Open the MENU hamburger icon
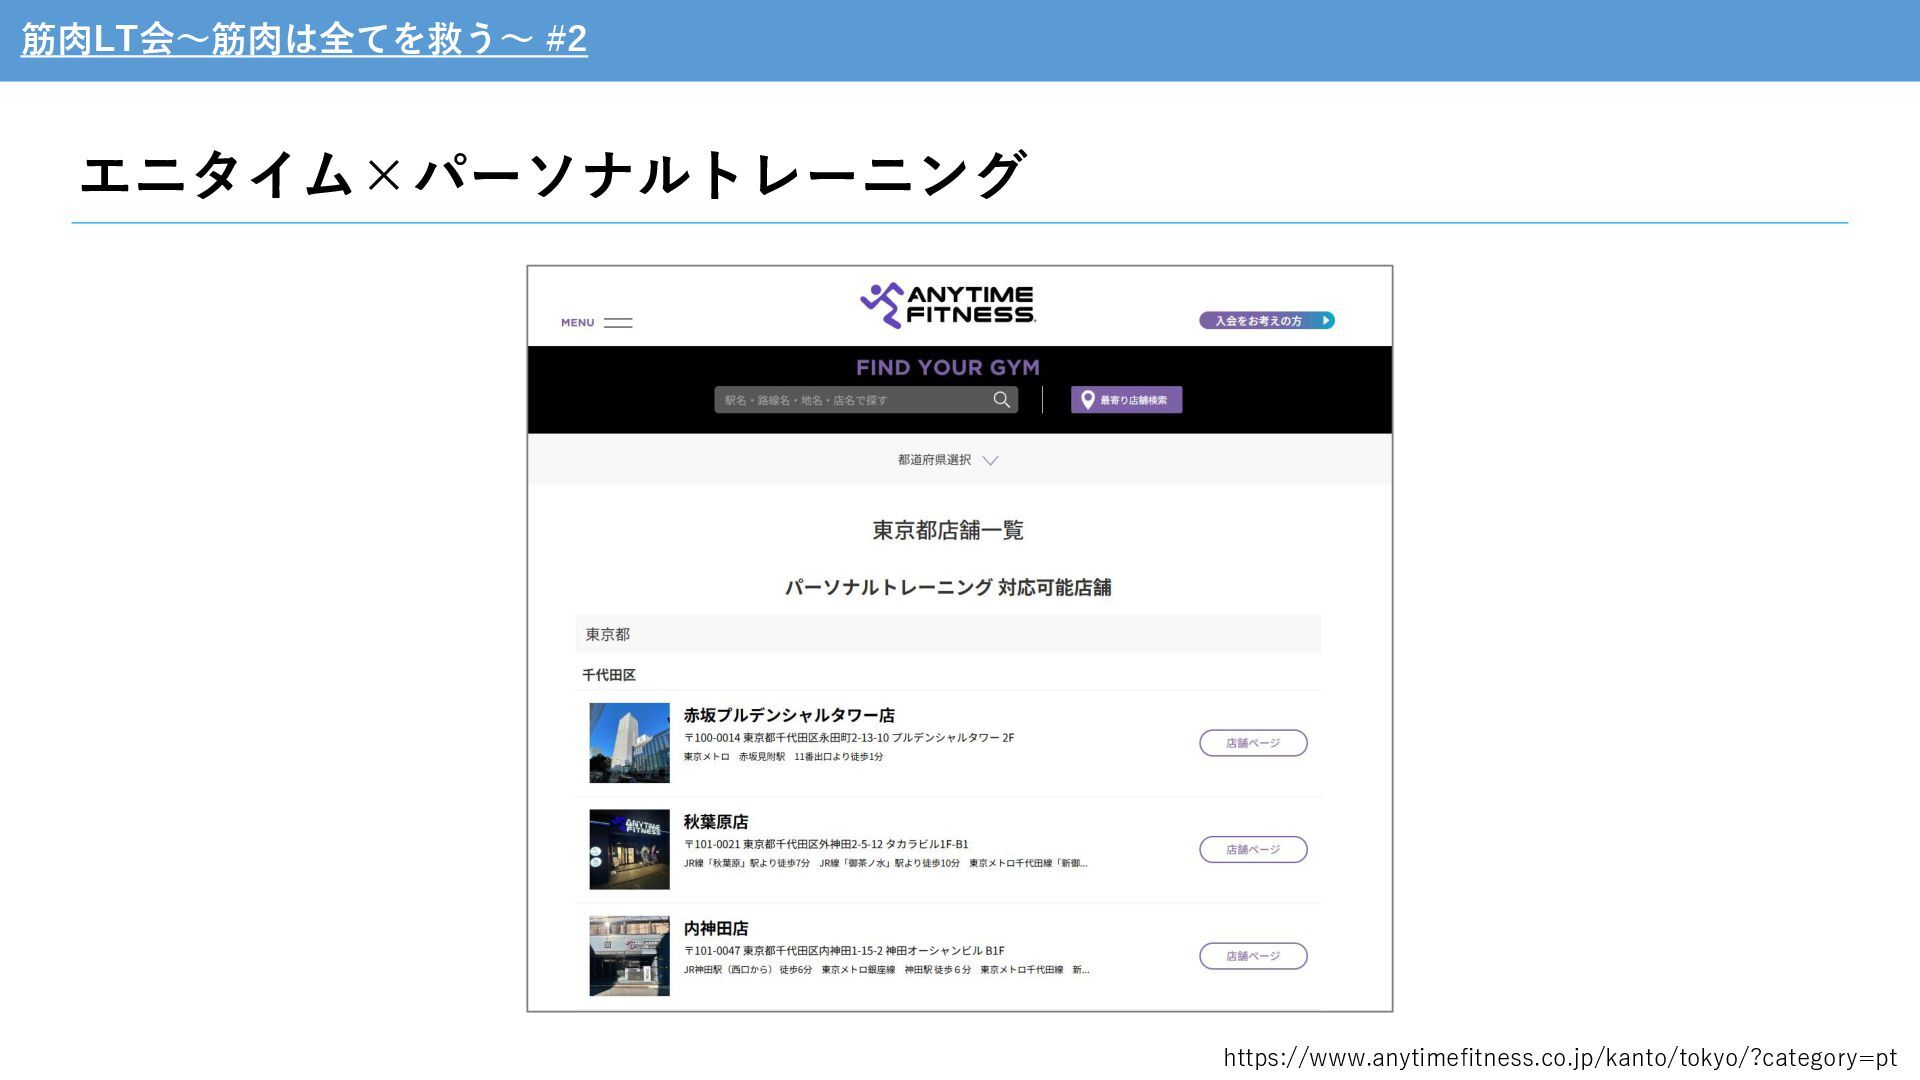Screen dimensions: 1920x1080 coord(618,323)
